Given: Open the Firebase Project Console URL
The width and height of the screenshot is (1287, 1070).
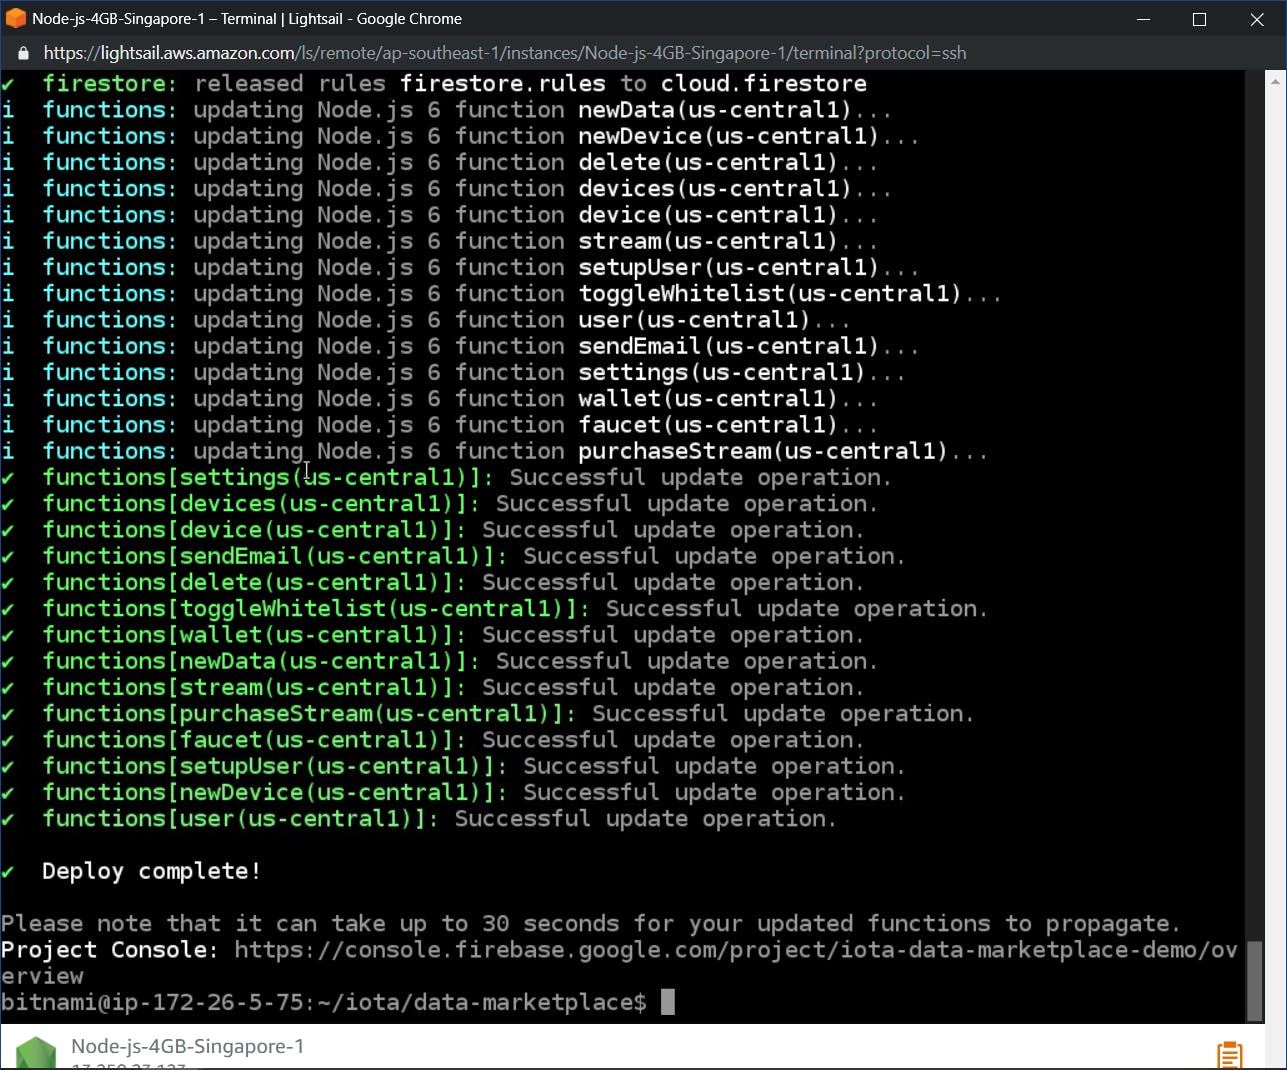Looking at the screenshot, I should (x=736, y=950).
